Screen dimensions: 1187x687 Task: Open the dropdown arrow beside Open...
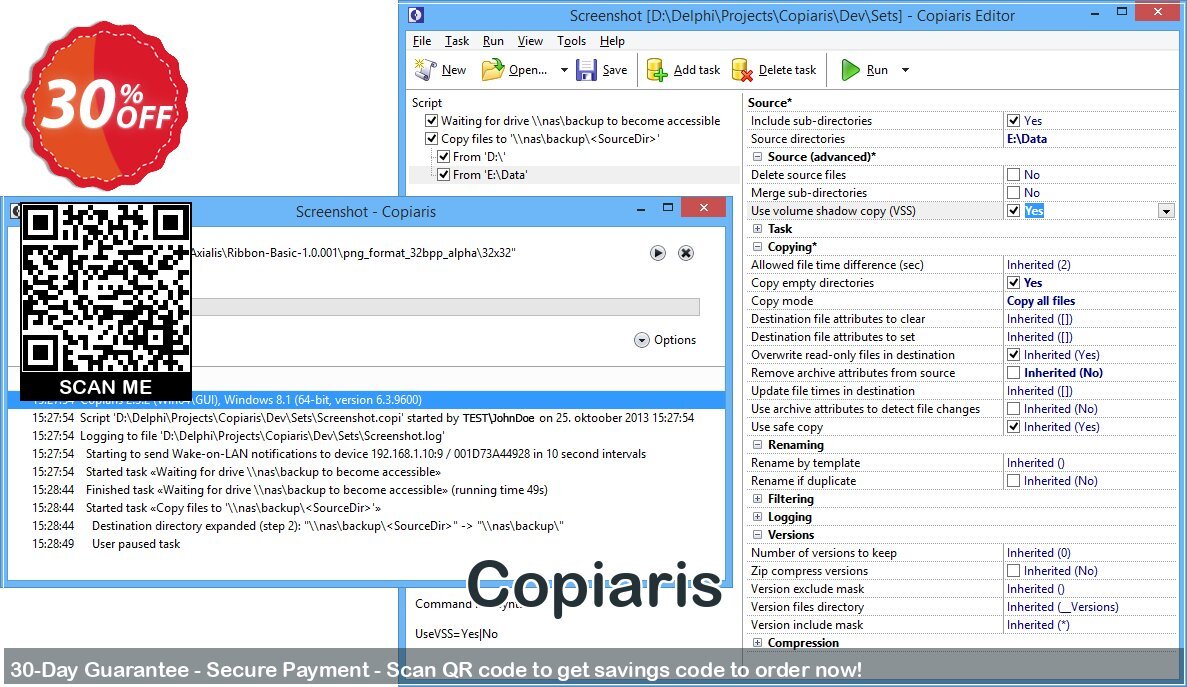(x=564, y=70)
